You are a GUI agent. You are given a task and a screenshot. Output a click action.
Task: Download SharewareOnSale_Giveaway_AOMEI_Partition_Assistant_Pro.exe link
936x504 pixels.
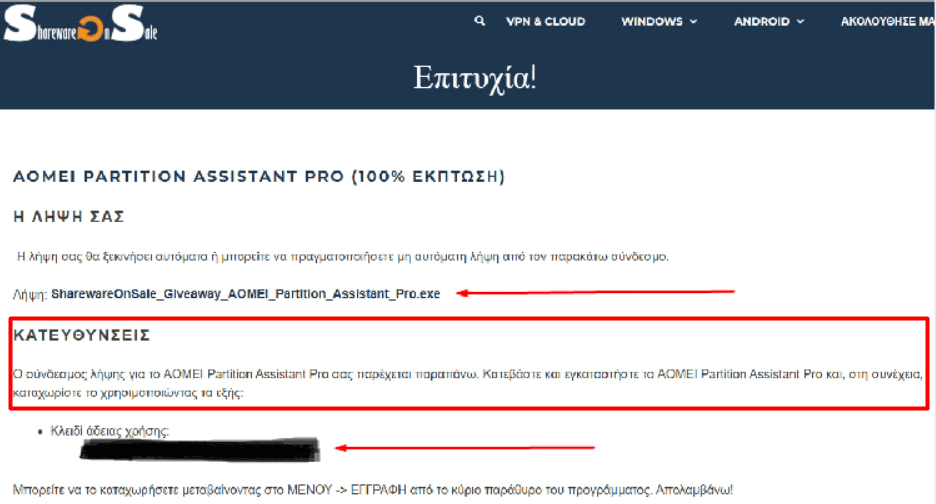245,294
